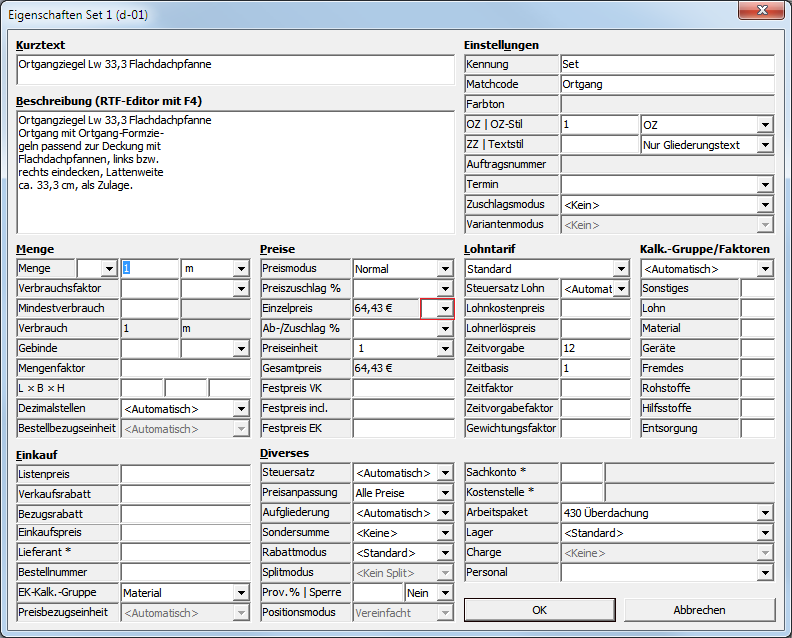This screenshot has width=792, height=638.
Task: Open the Lohntarif dropdown set to Standard
Action: tap(621, 269)
